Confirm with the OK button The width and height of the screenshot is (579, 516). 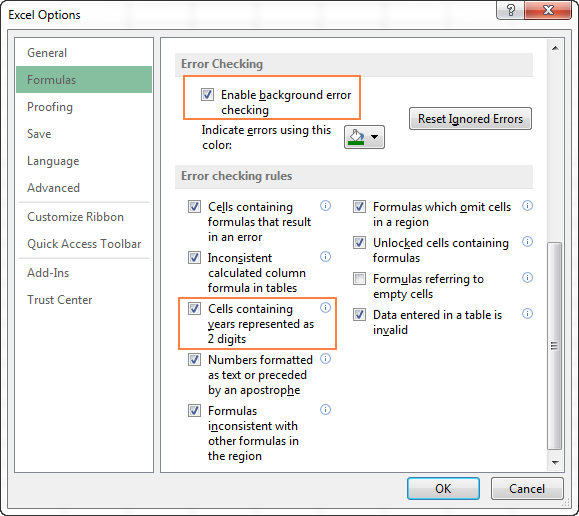tap(443, 489)
